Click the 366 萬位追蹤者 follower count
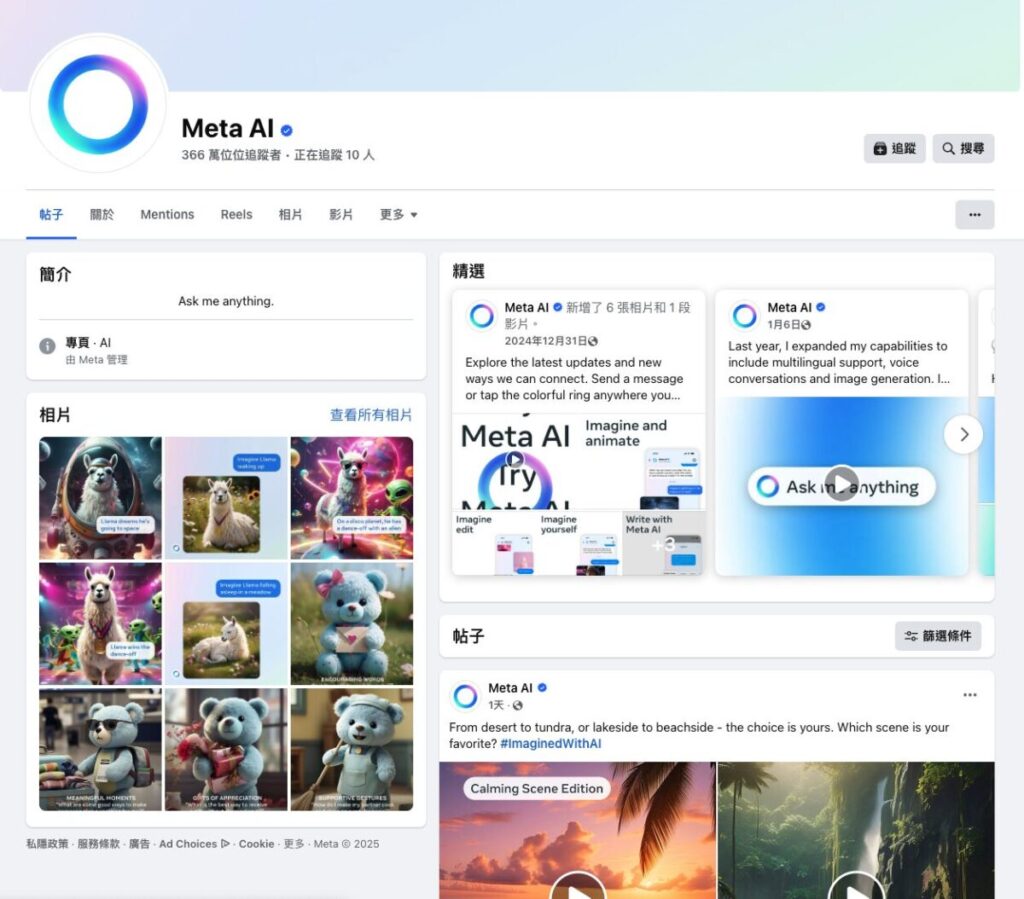1024x899 pixels. click(231, 155)
